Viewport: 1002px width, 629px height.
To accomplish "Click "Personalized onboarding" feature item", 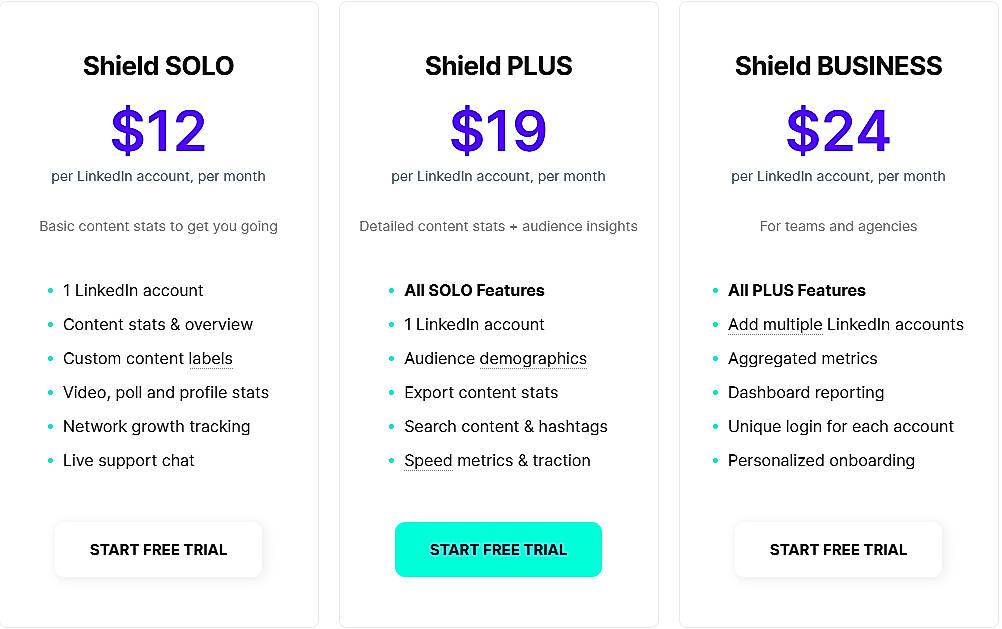I will (821, 460).
